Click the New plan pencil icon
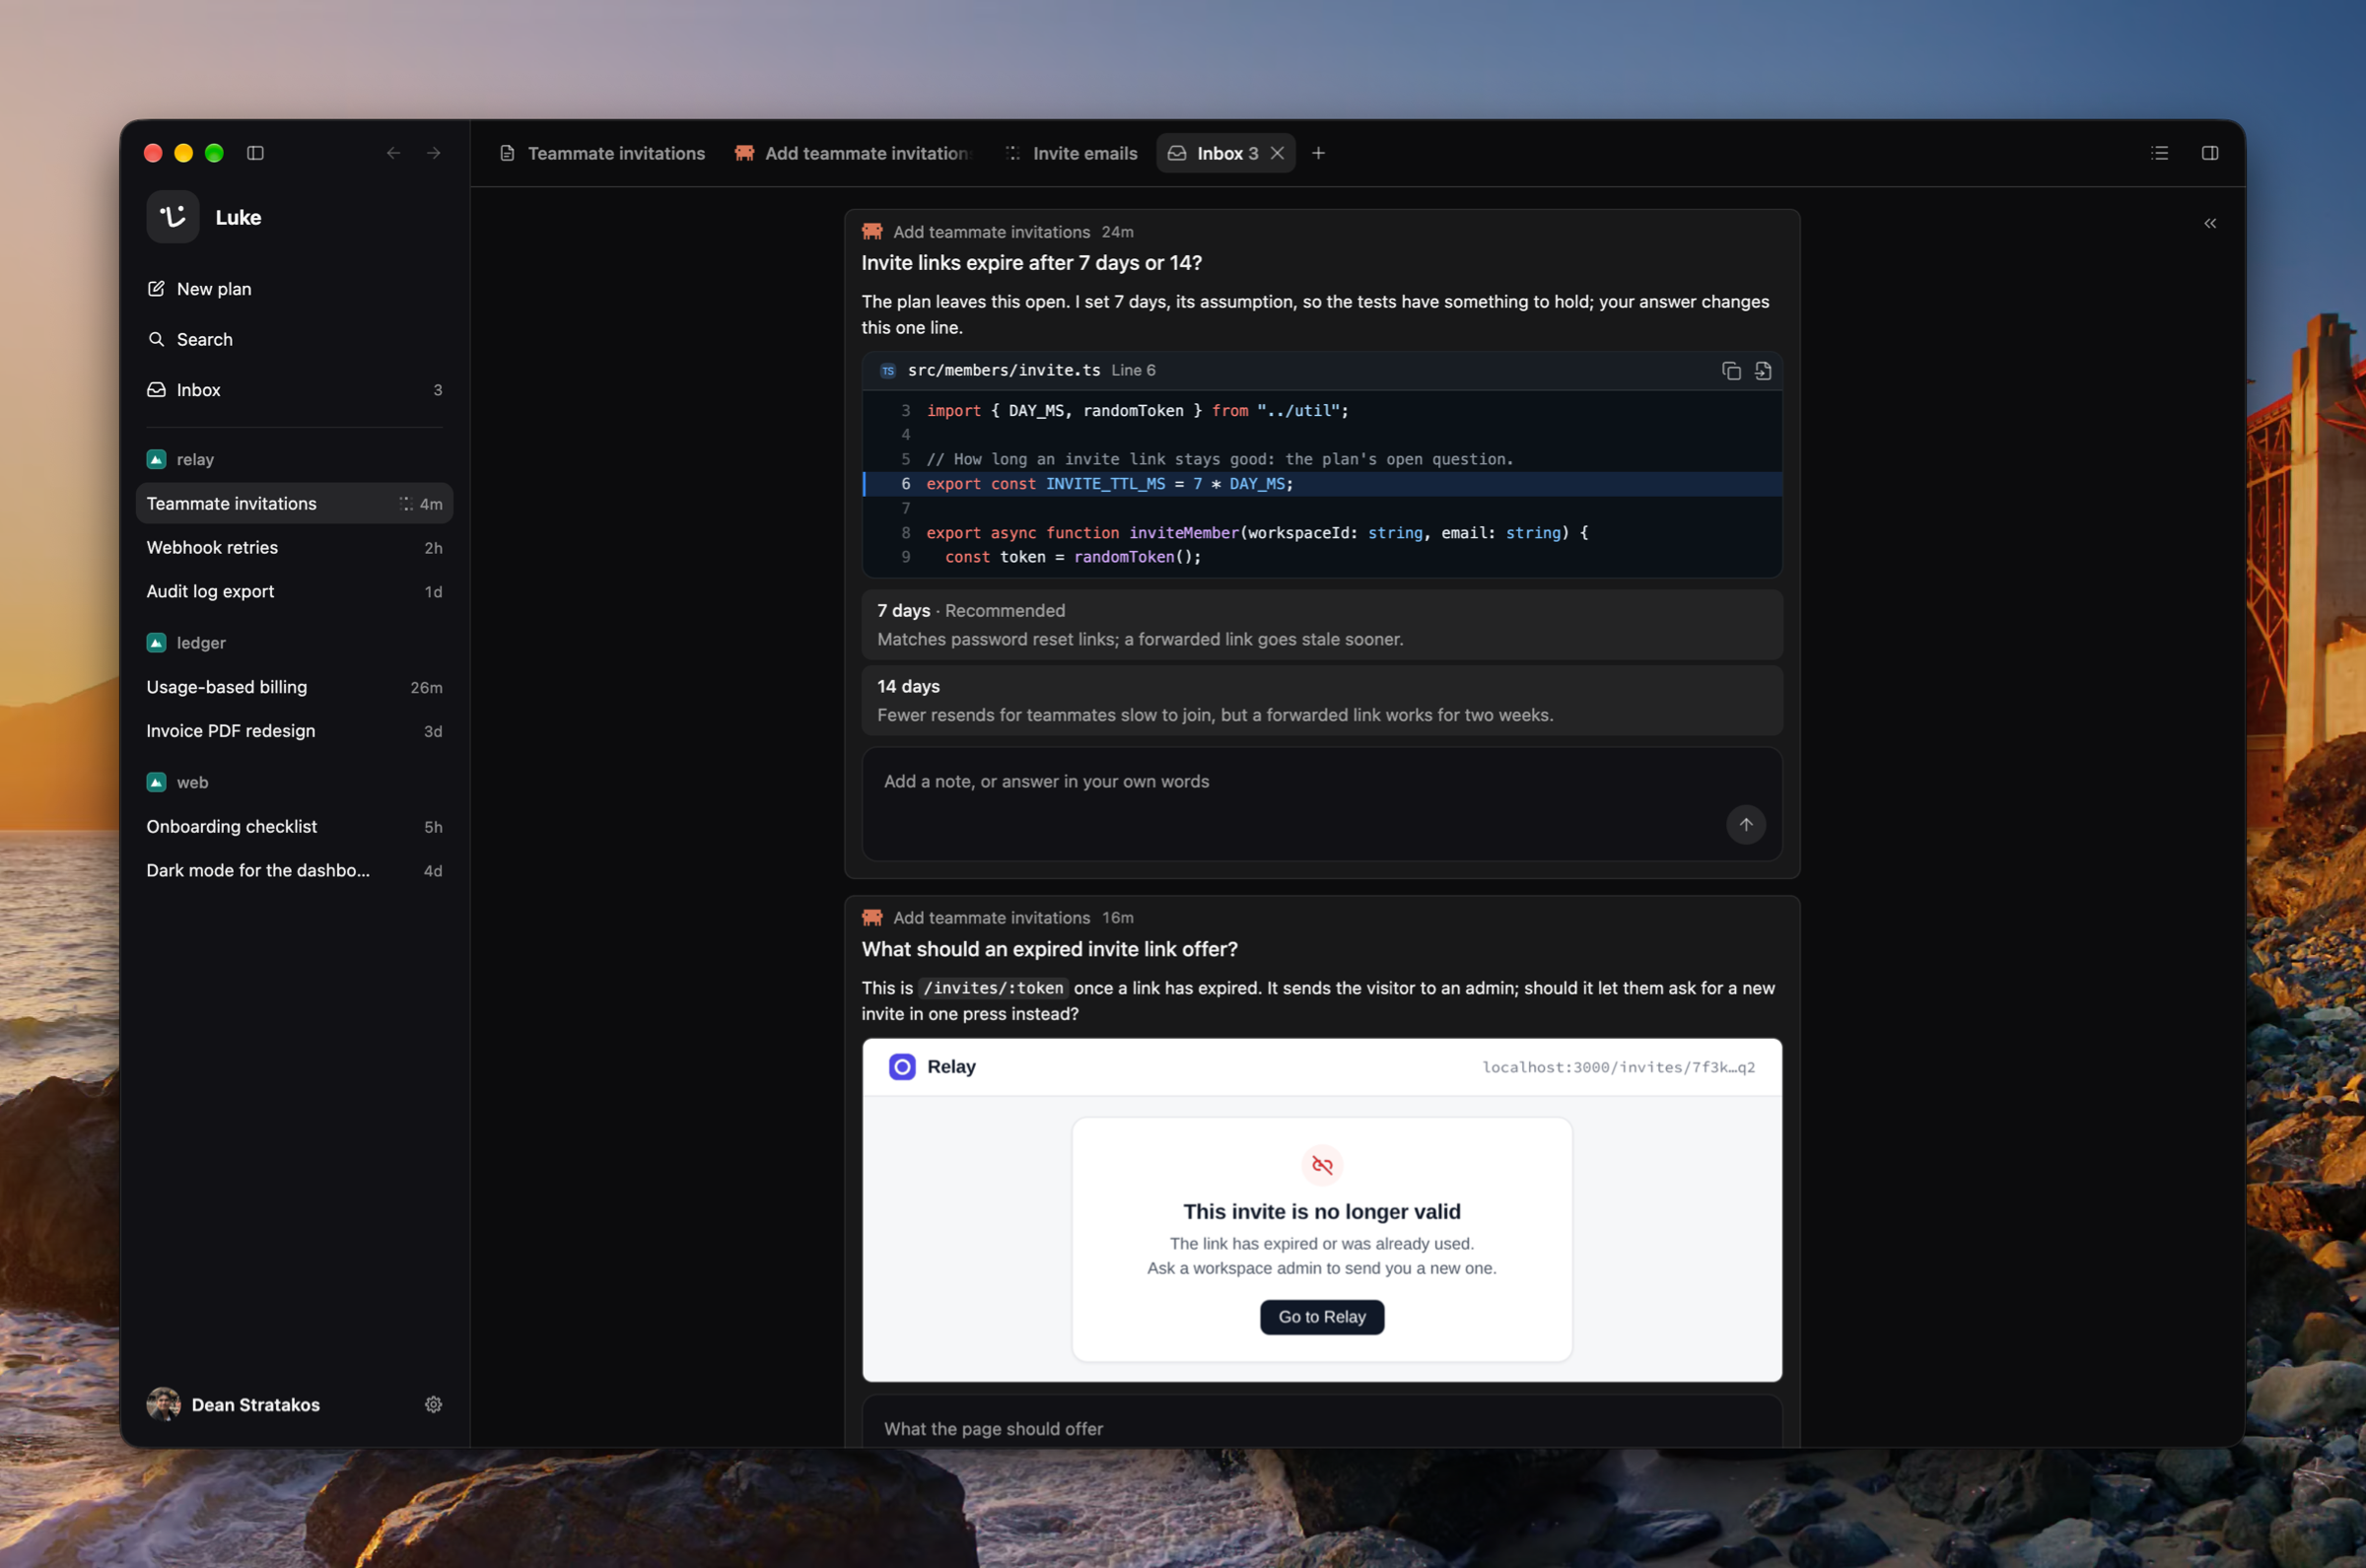This screenshot has width=2366, height=1568. tap(156, 289)
